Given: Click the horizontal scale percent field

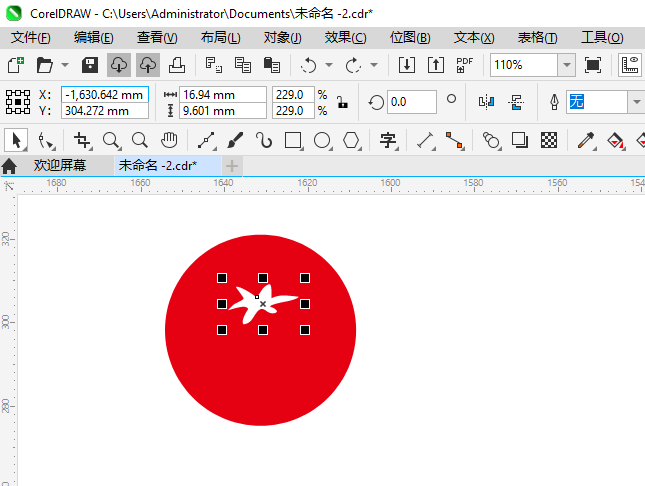Looking at the screenshot, I should point(293,95).
